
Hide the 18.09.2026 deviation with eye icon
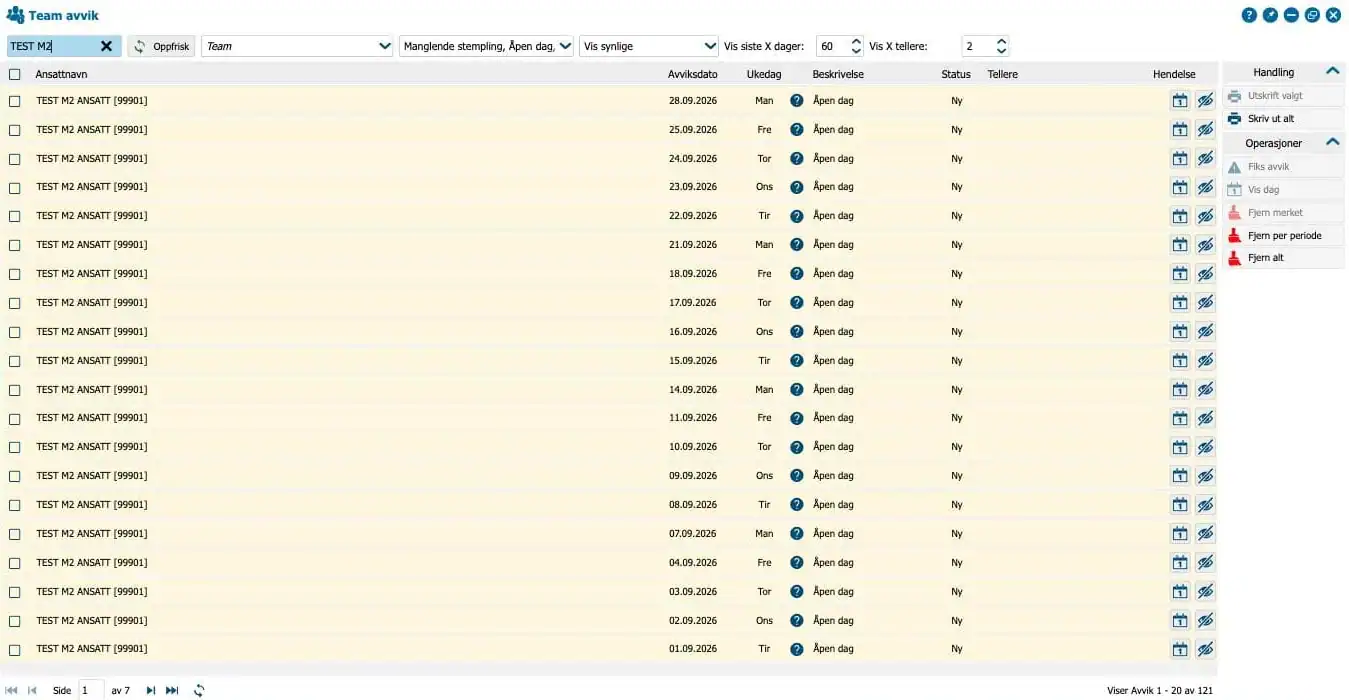click(1205, 274)
